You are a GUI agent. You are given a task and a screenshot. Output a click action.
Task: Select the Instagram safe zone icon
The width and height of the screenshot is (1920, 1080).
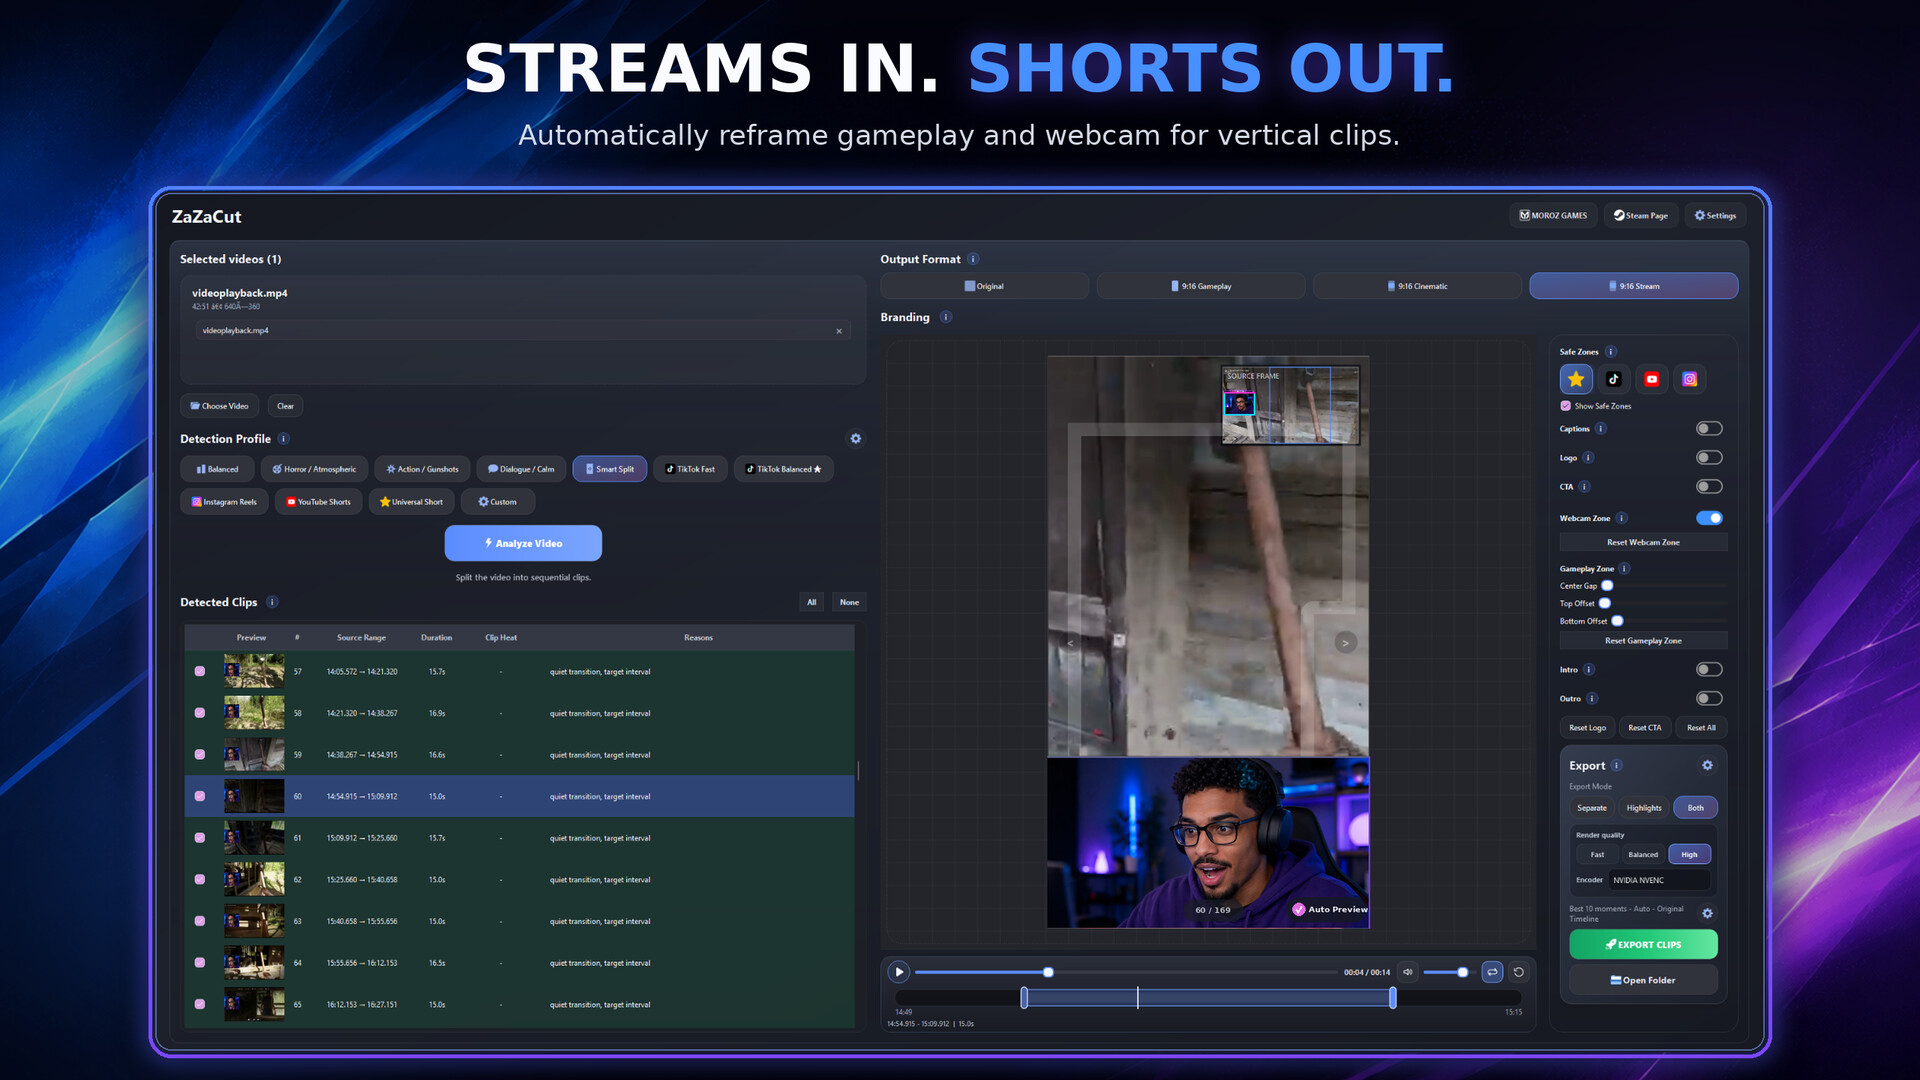coord(1690,379)
